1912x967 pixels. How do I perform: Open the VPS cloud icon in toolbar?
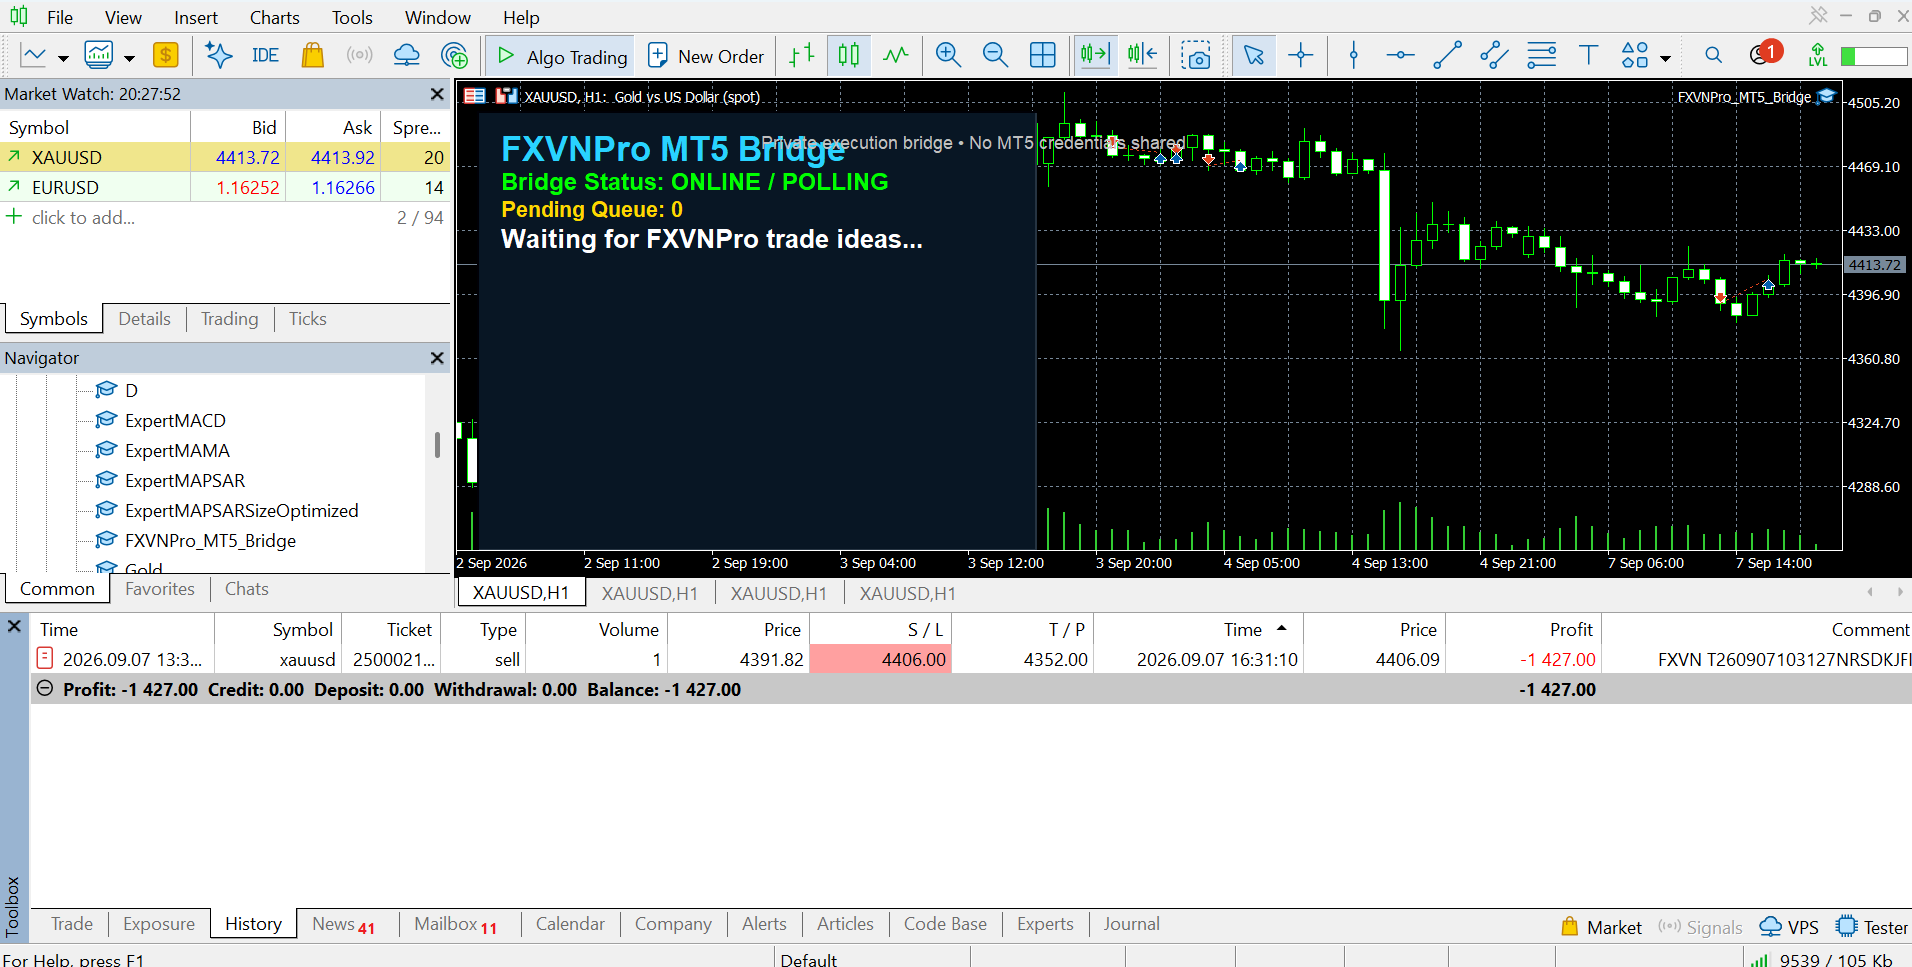(407, 55)
